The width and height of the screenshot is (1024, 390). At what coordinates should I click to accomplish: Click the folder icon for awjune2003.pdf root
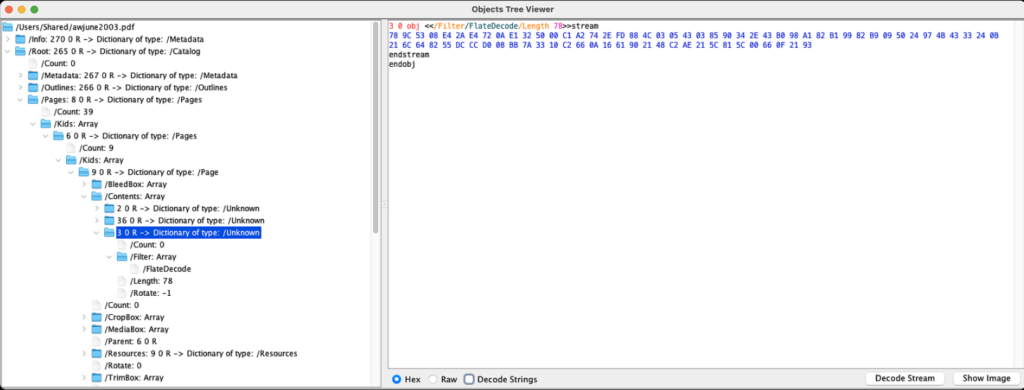coord(8,27)
